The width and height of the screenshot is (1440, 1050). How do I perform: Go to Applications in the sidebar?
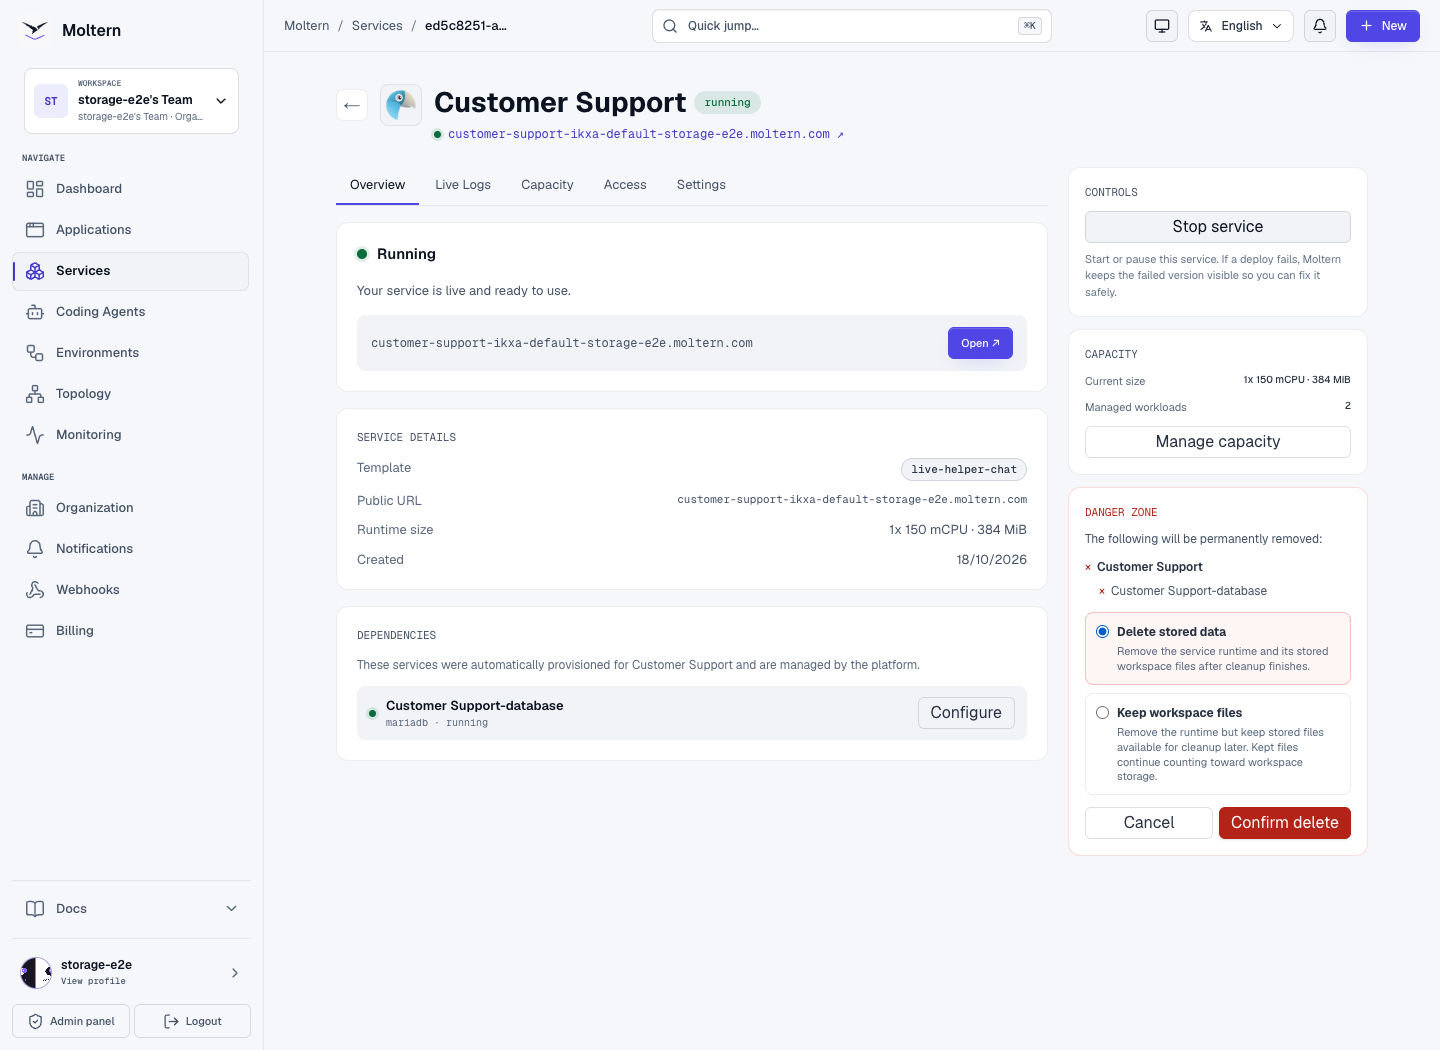pyautogui.click(x=130, y=230)
